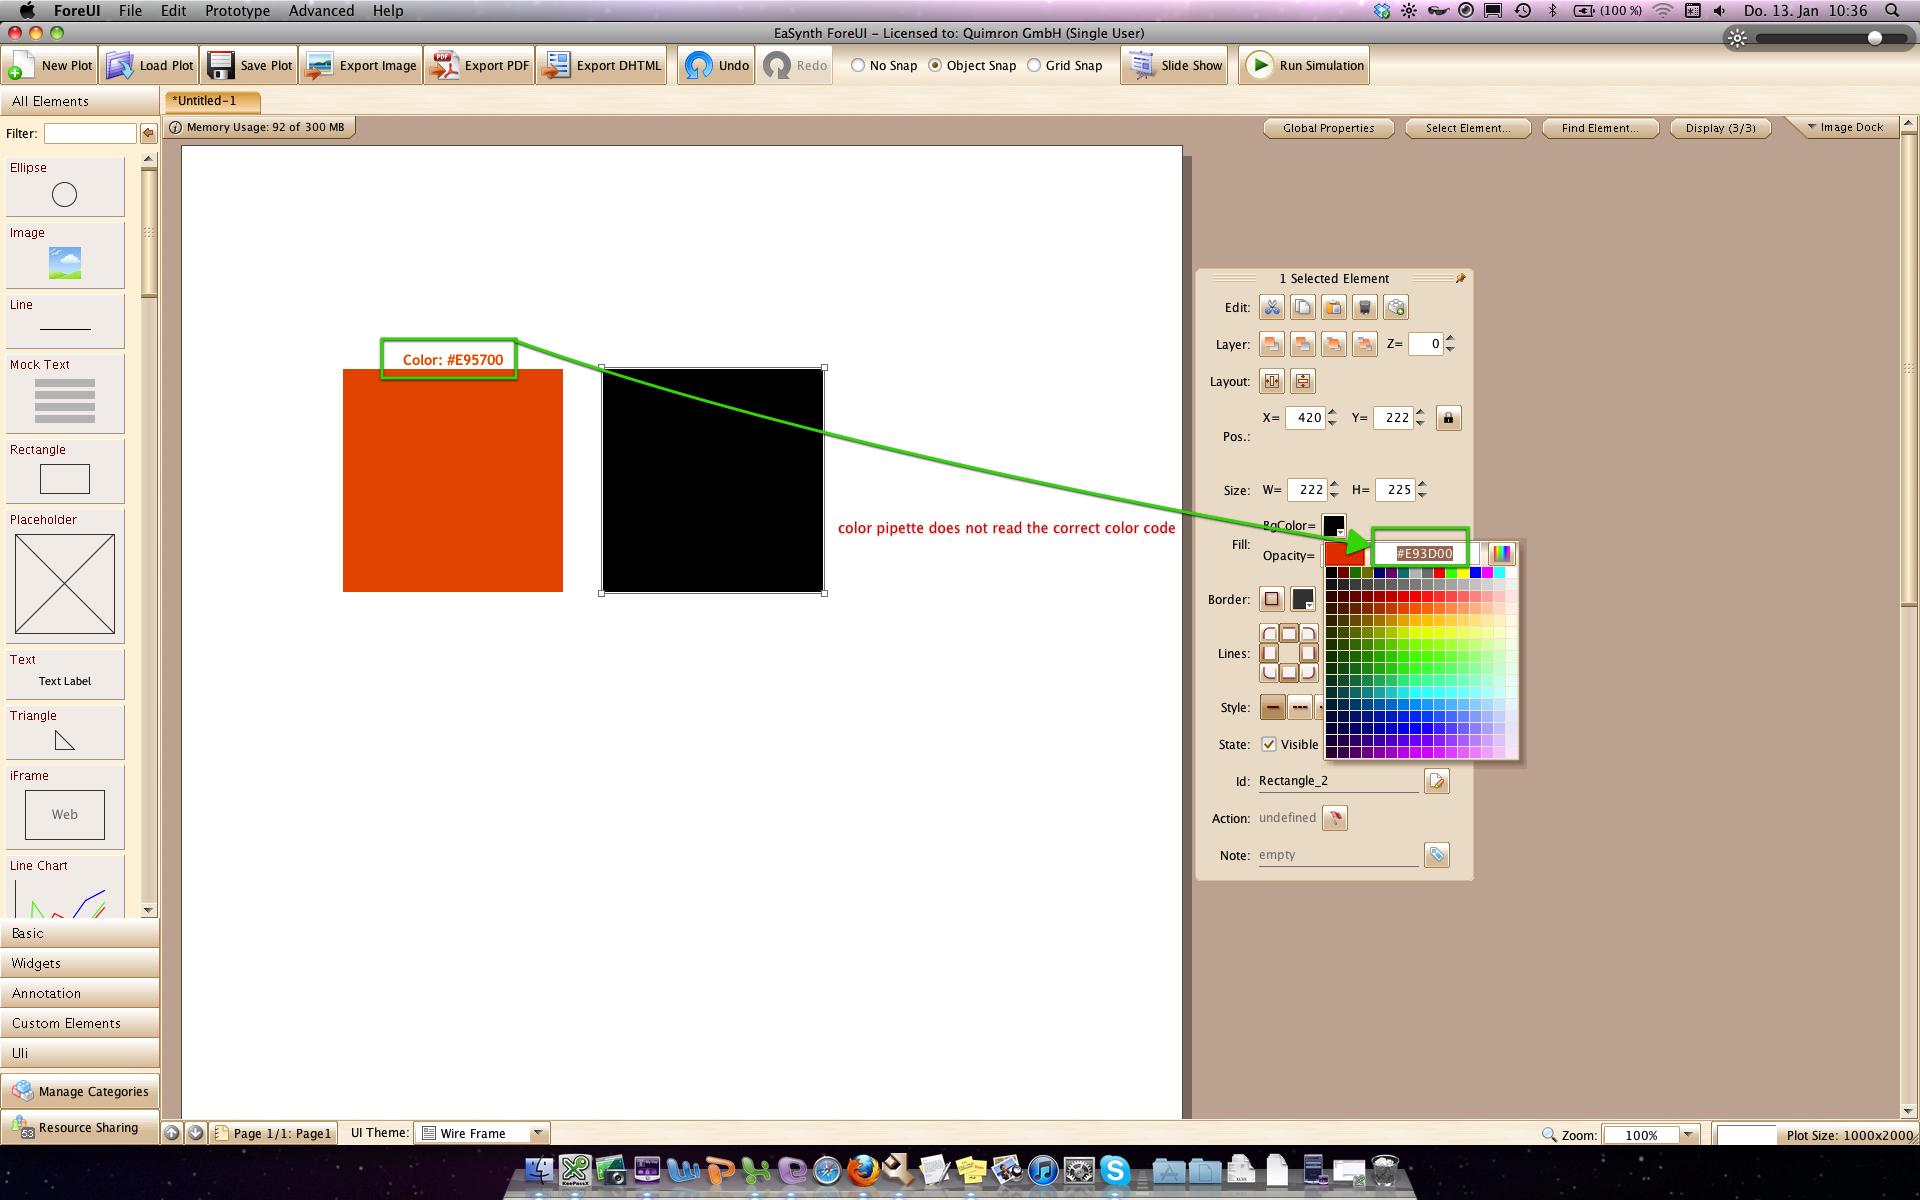This screenshot has width=1920, height=1200.
Task: Uncheck the Visible state checkbox
Action: coord(1269,744)
